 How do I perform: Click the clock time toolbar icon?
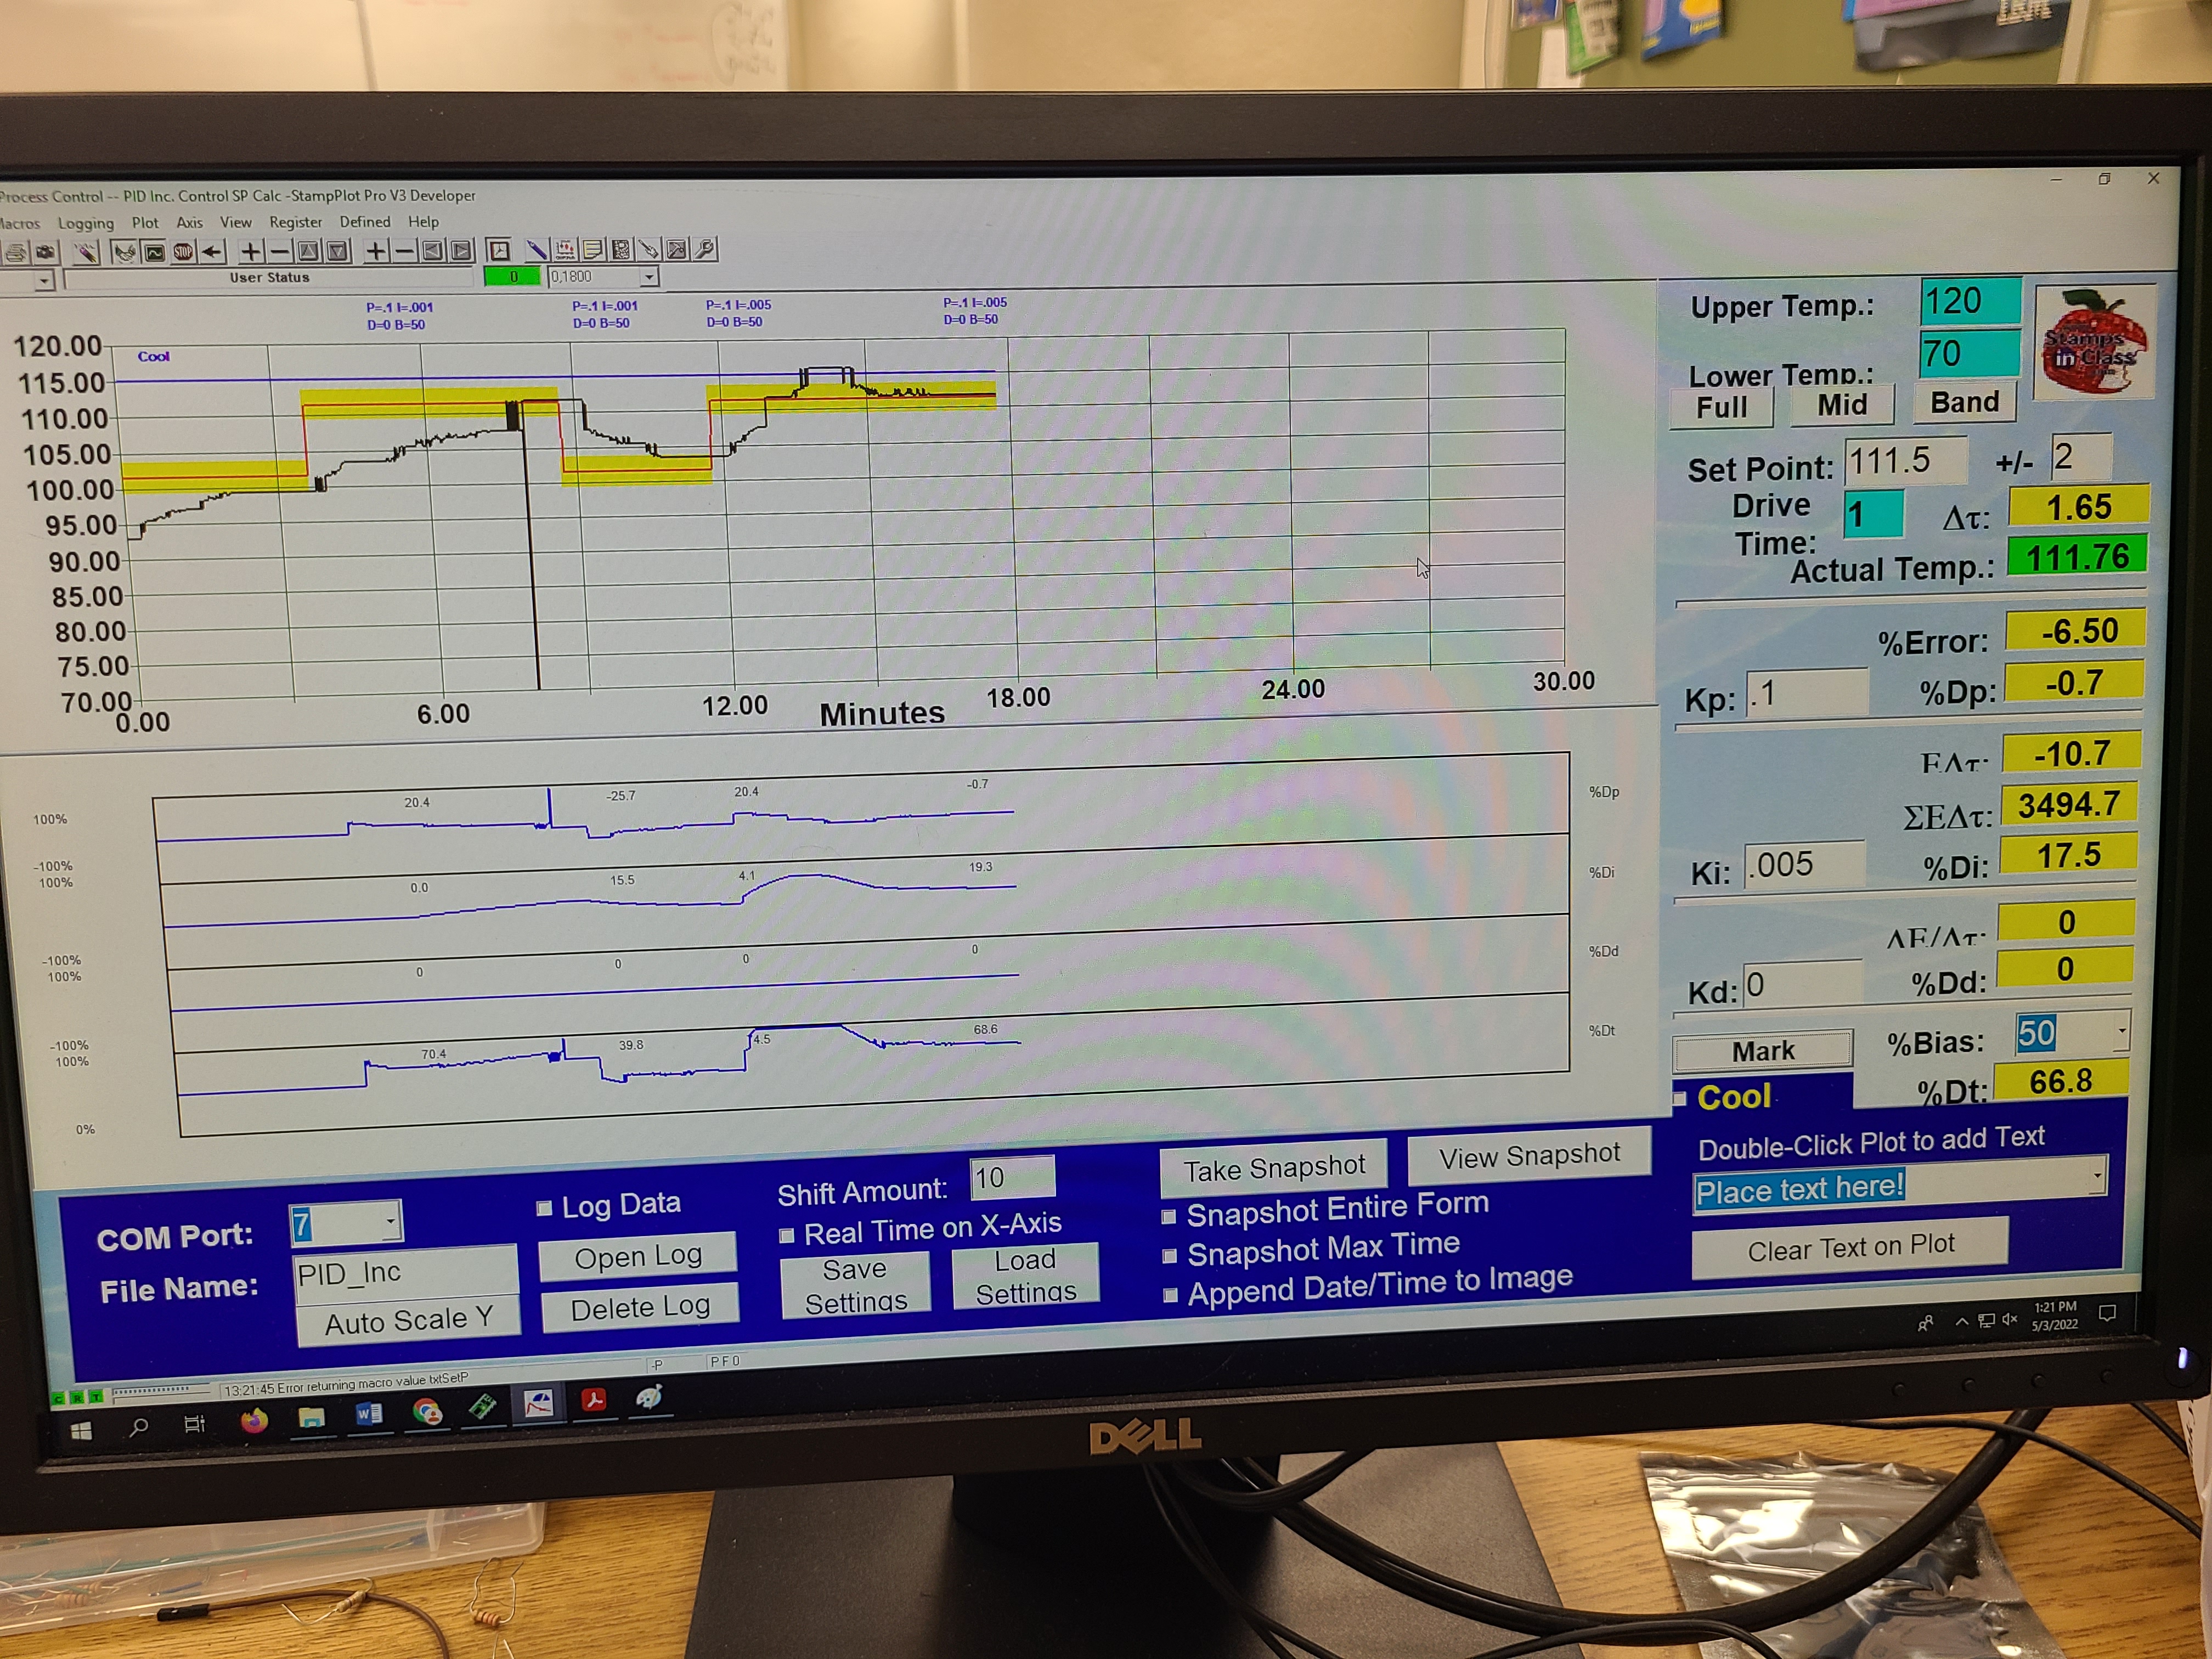pos(499,250)
